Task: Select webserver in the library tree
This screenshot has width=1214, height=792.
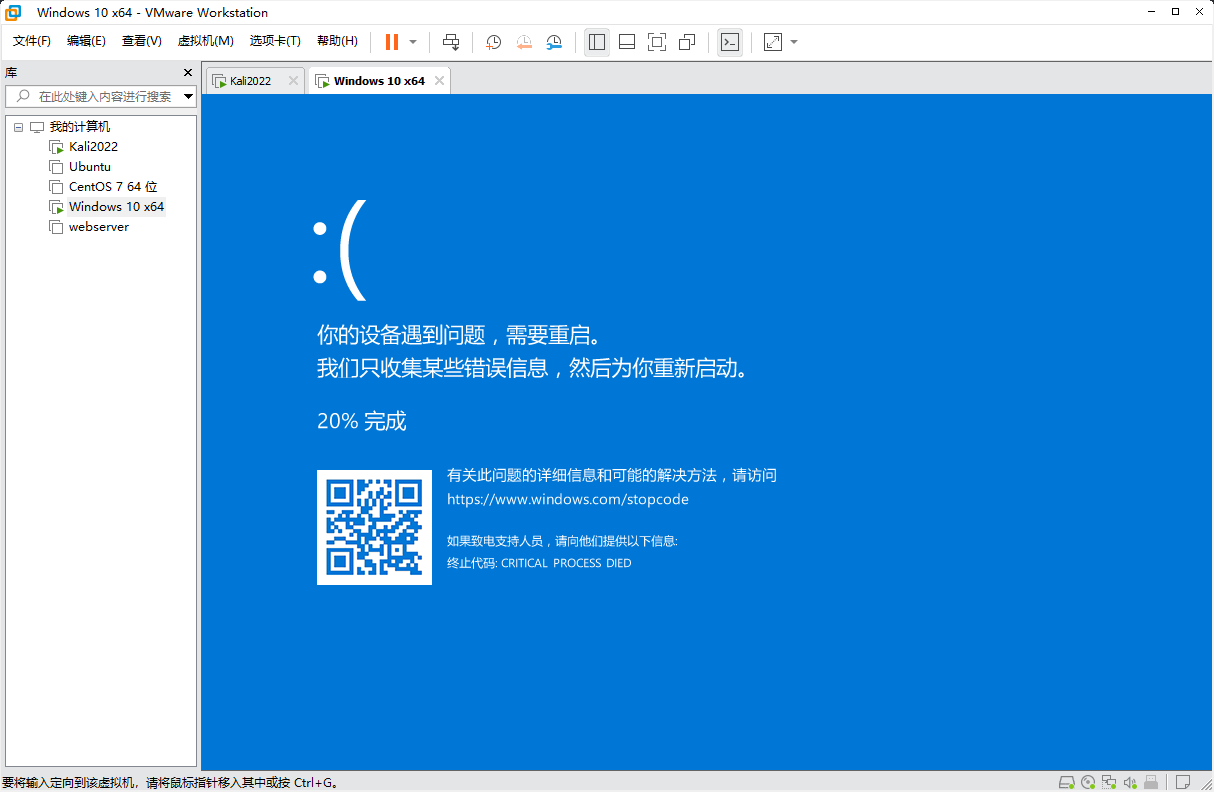Action: [x=99, y=227]
